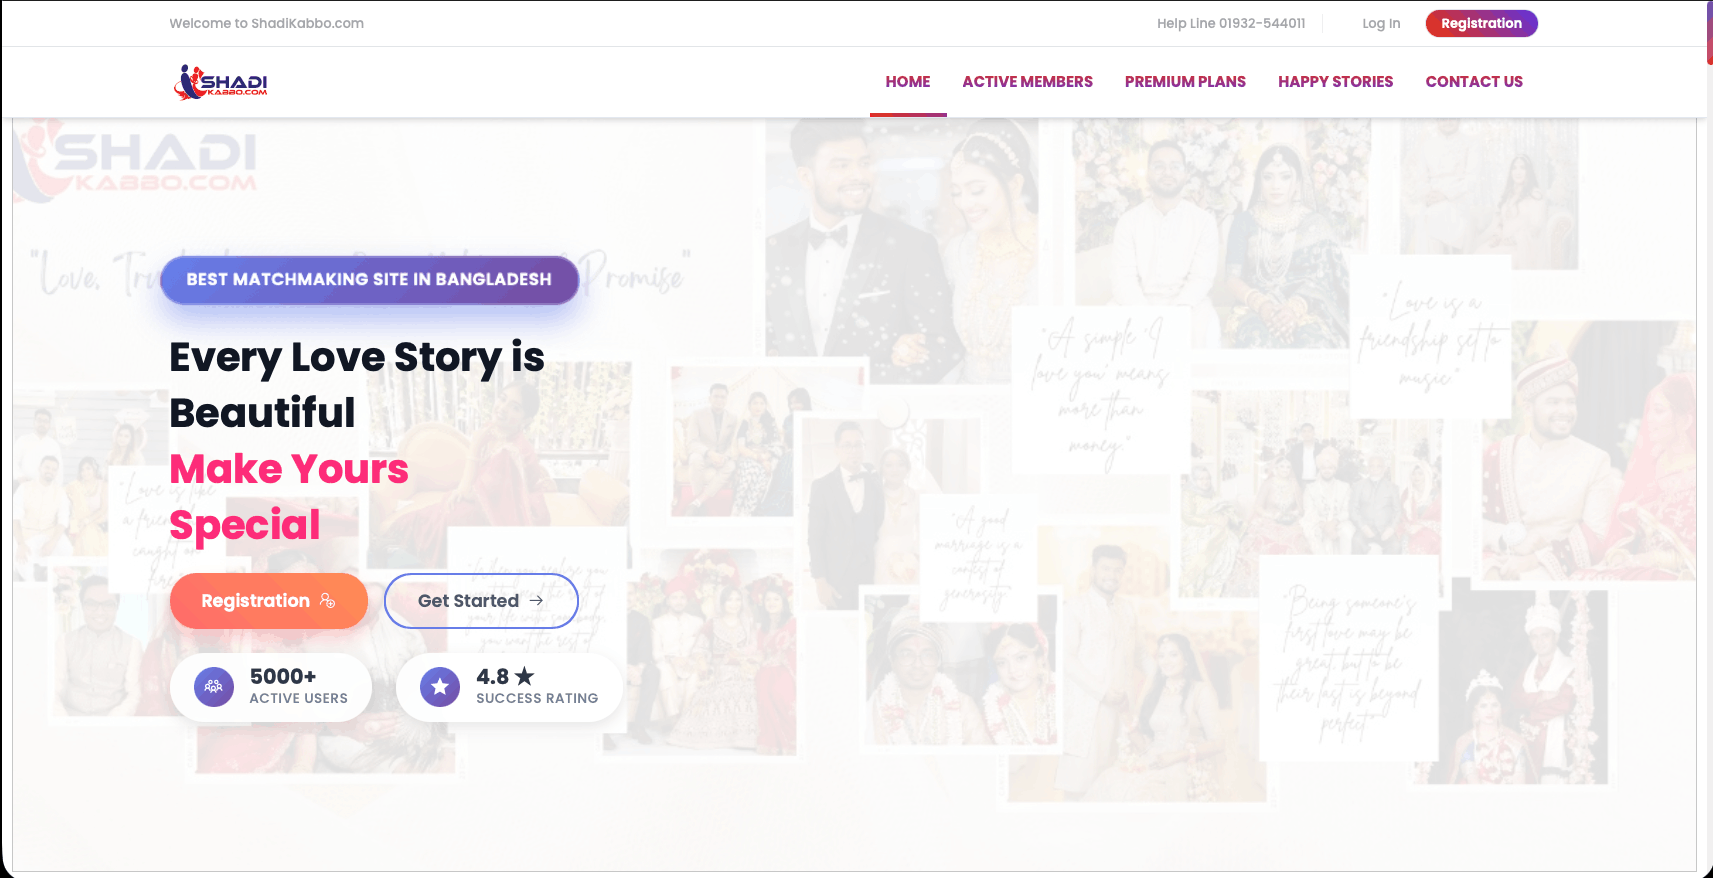Image resolution: width=1713 pixels, height=878 pixels.
Task: Click the top-bar Registration button
Action: pos(1481,23)
